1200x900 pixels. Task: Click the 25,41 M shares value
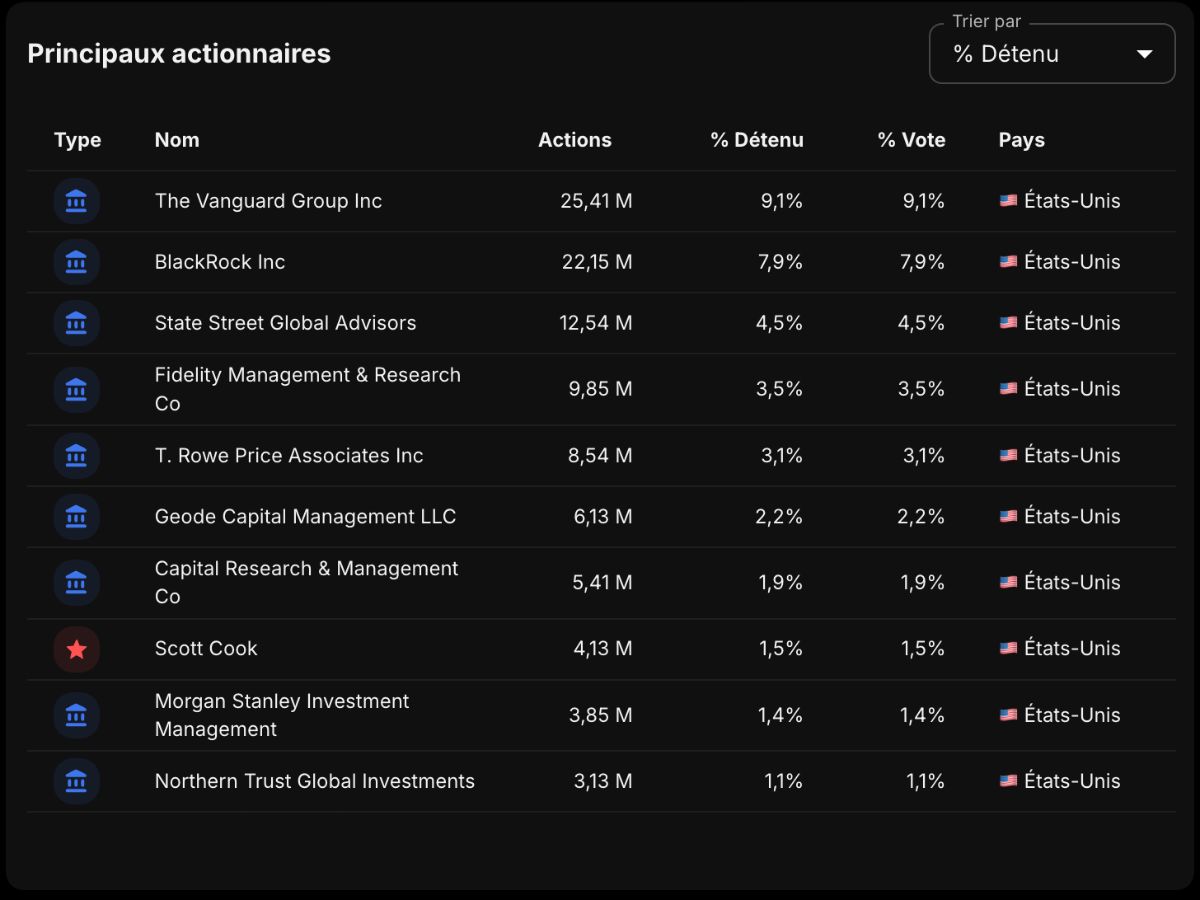tap(596, 201)
